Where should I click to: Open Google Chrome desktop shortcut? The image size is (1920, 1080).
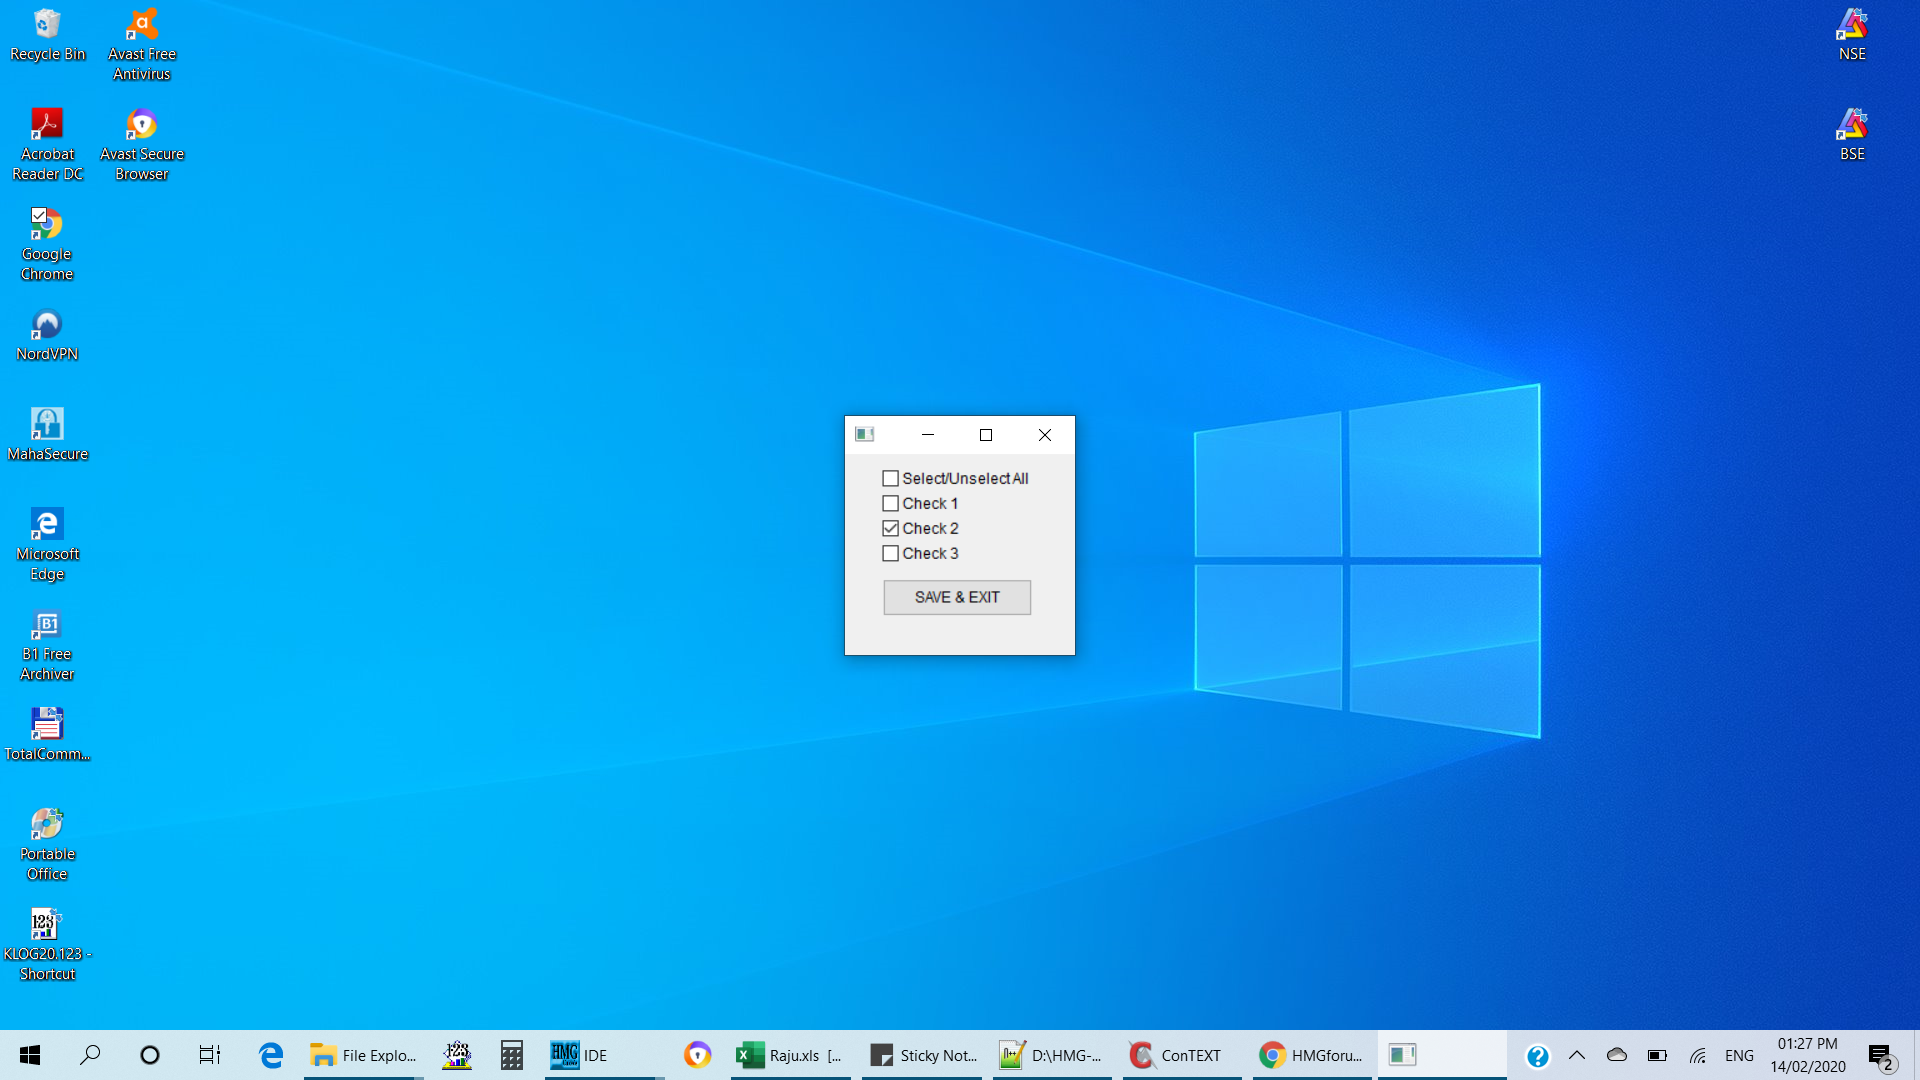47,245
